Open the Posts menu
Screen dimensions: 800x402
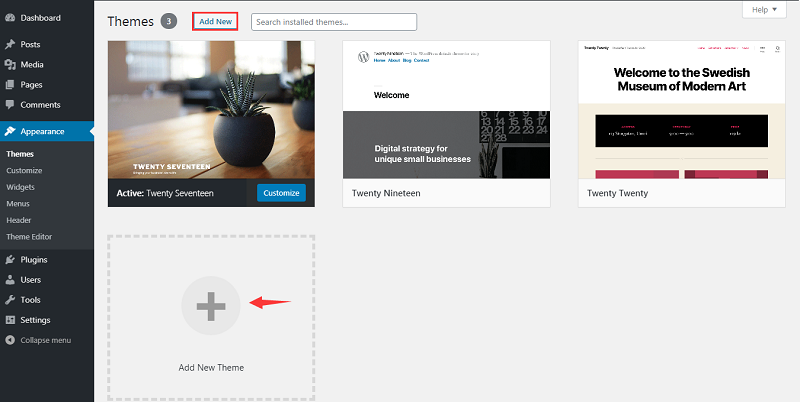click(47, 44)
